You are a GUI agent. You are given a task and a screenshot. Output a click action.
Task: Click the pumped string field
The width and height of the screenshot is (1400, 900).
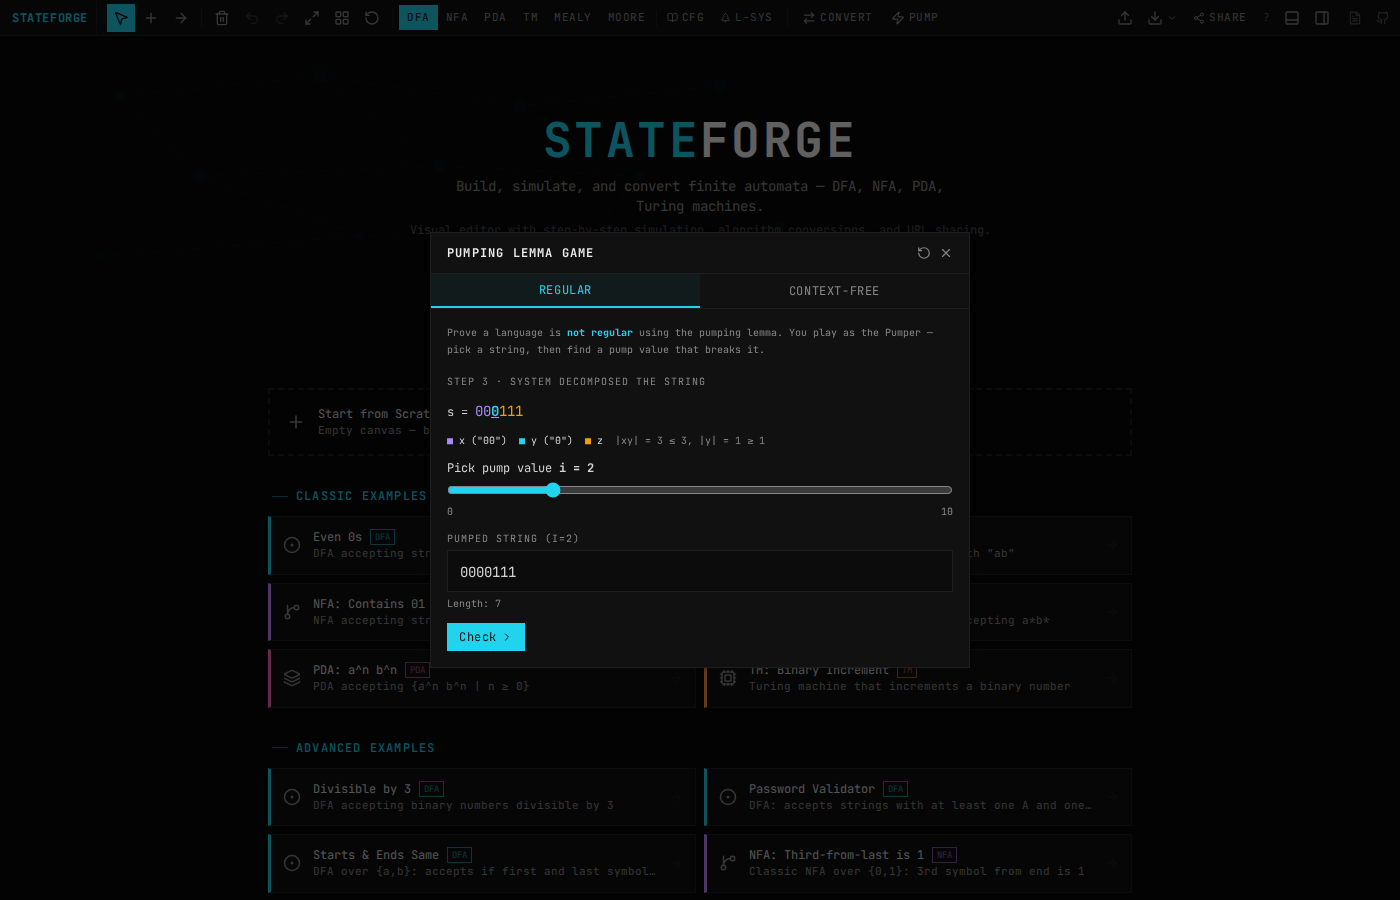699,572
